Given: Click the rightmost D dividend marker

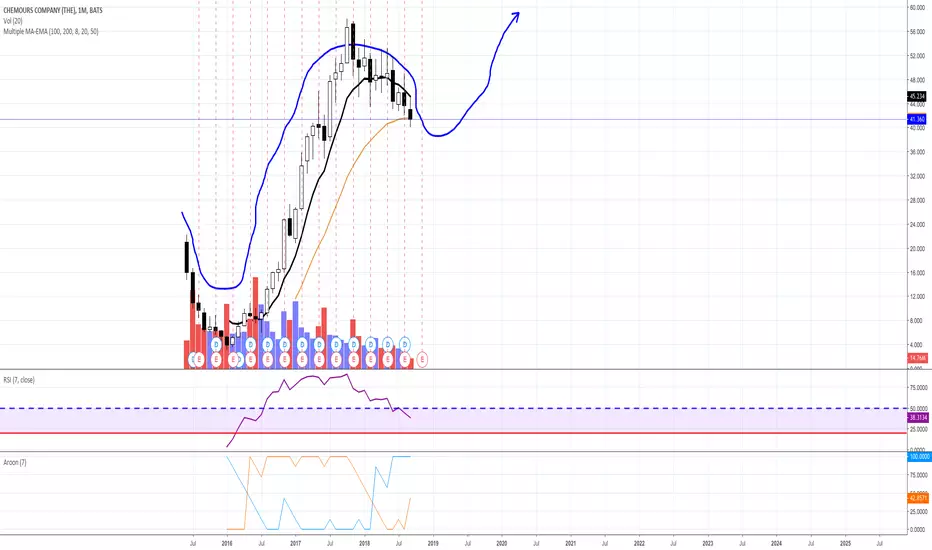Looking at the screenshot, I should pos(405,344).
